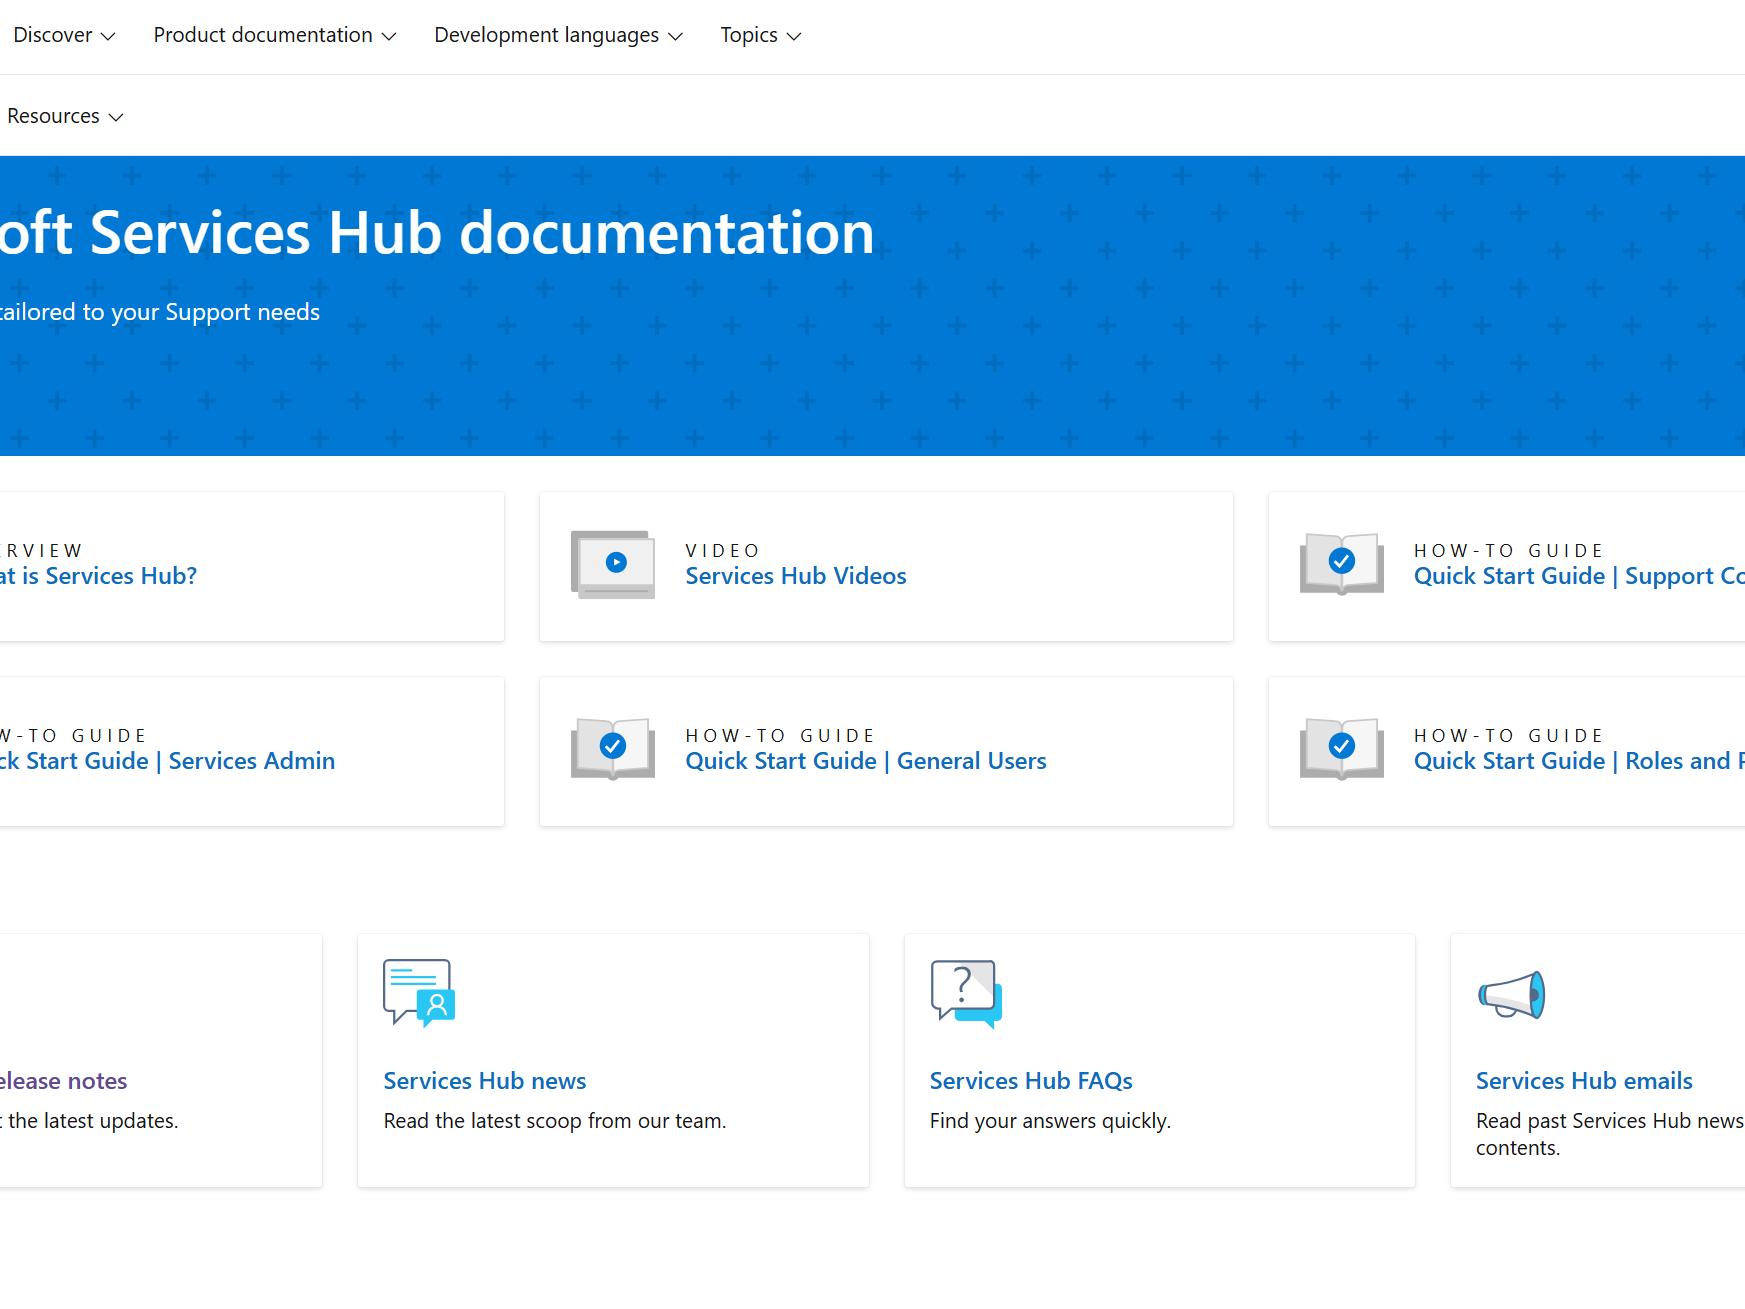The image size is (1745, 1309).
Task: Open Services Hub emails link
Action: coord(1584,1081)
